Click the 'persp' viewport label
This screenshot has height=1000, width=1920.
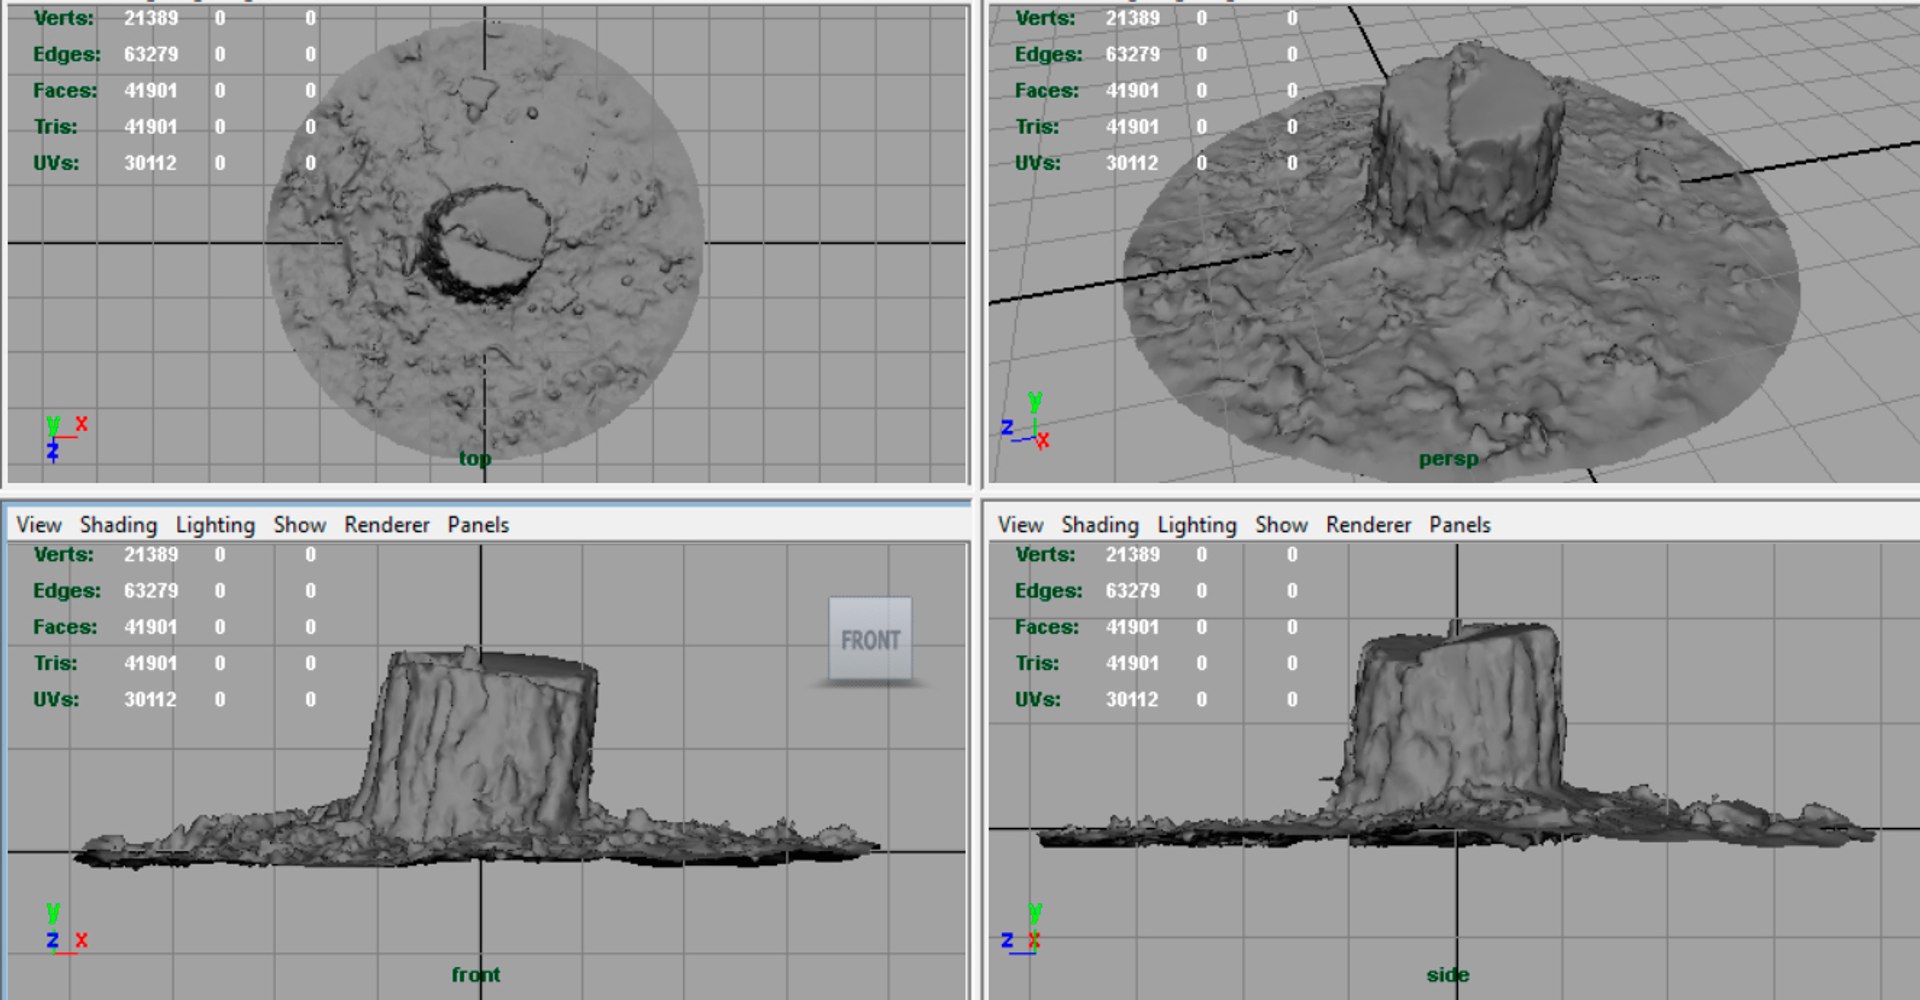[x=1448, y=459]
